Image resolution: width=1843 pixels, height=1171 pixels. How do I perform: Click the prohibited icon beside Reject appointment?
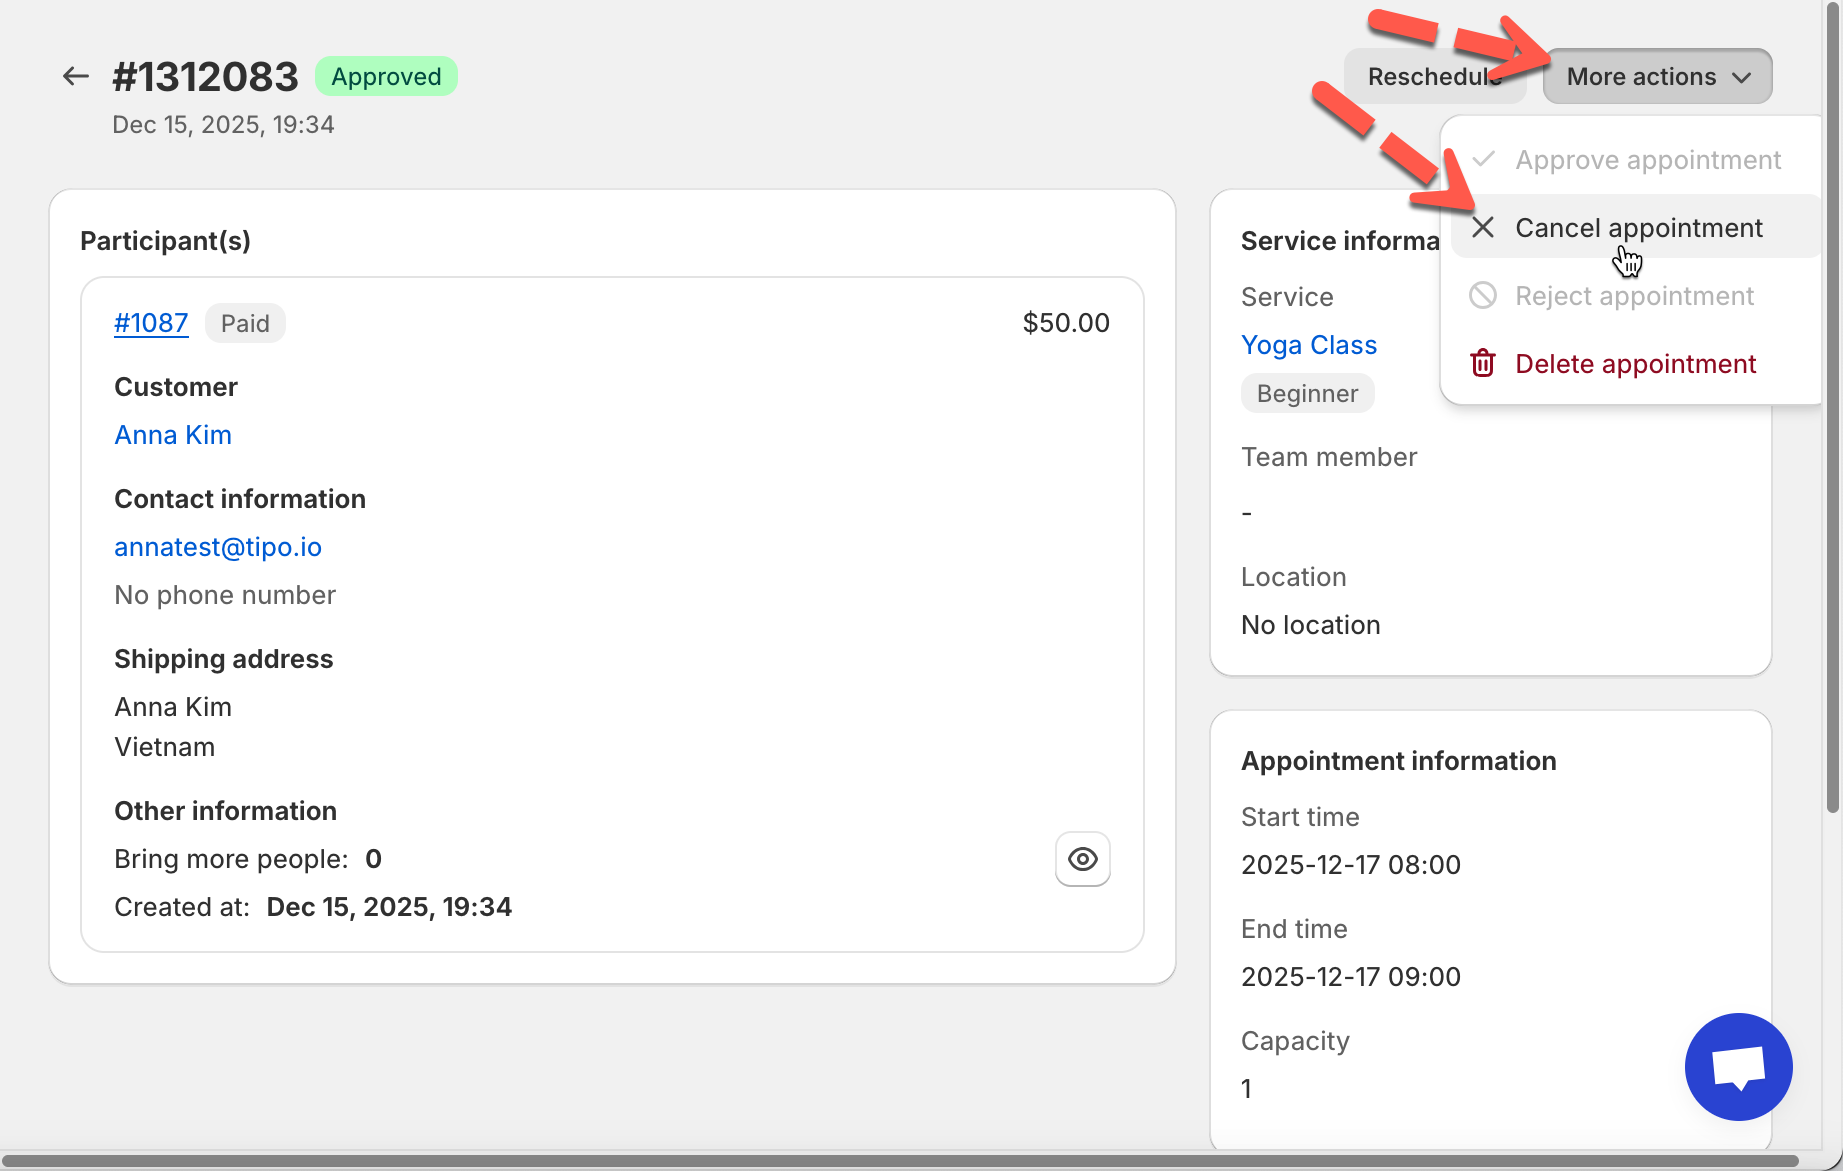tap(1483, 296)
